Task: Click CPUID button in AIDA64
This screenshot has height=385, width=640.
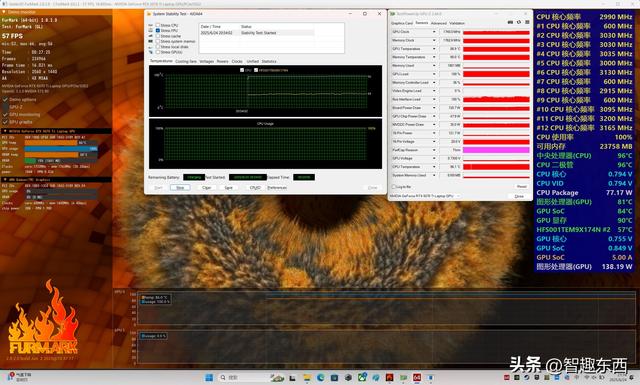Action: pos(255,188)
